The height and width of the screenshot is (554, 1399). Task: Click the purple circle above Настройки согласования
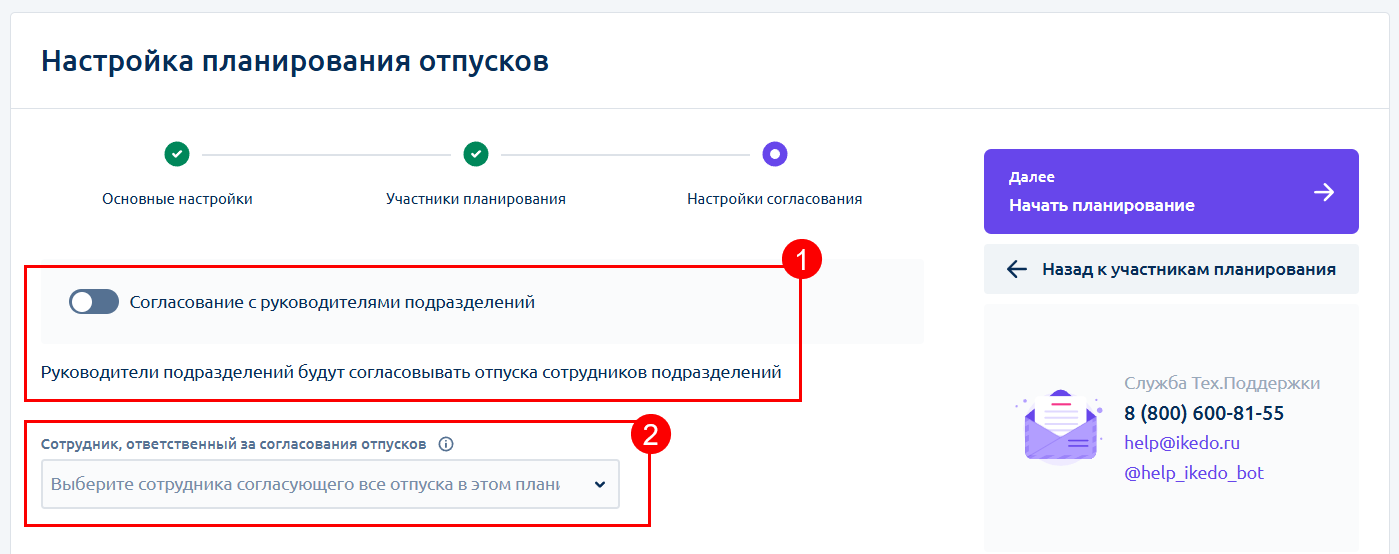[775, 154]
